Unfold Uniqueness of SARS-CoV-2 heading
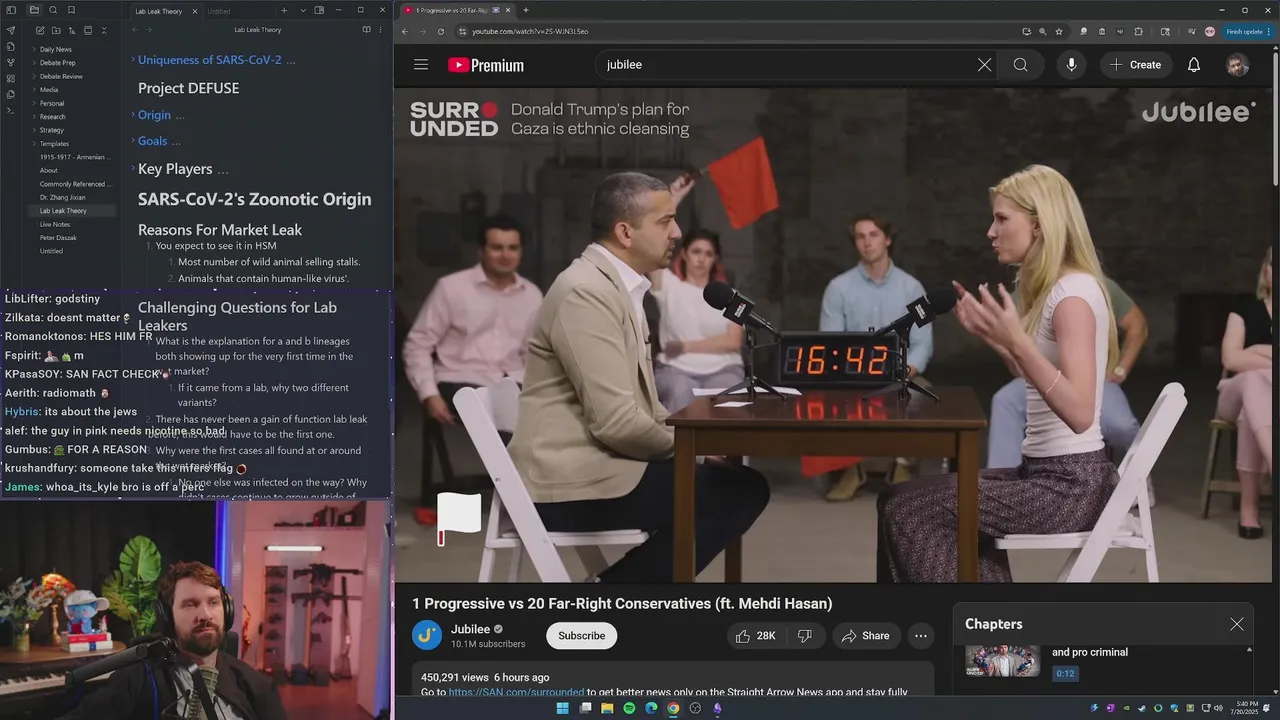The height and width of the screenshot is (720, 1280). pos(133,60)
